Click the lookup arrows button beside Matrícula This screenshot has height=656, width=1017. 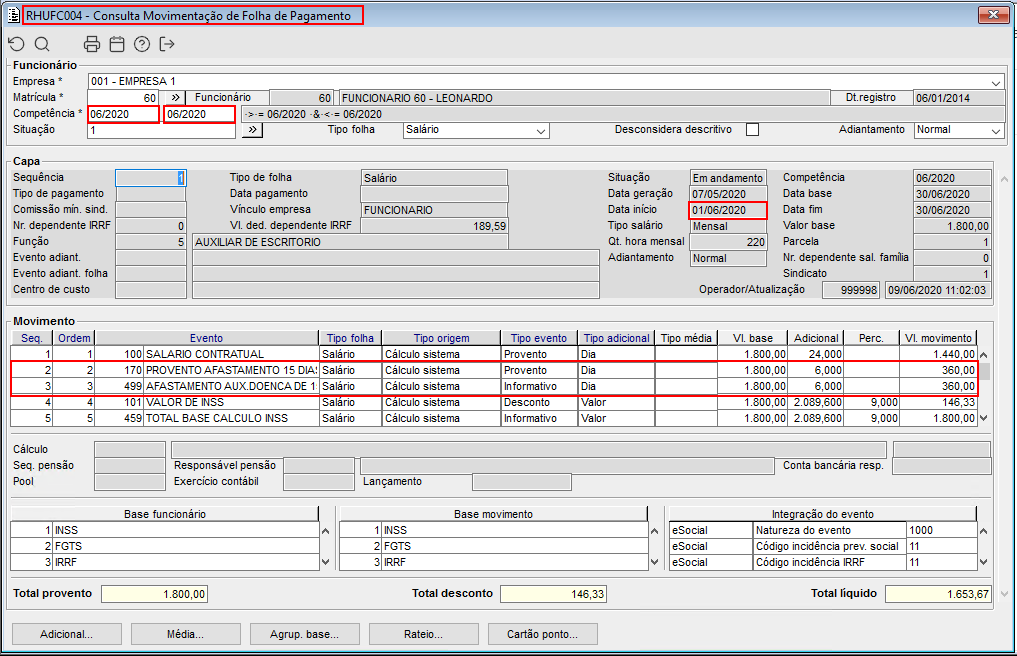pyautogui.click(x=173, y=98)
